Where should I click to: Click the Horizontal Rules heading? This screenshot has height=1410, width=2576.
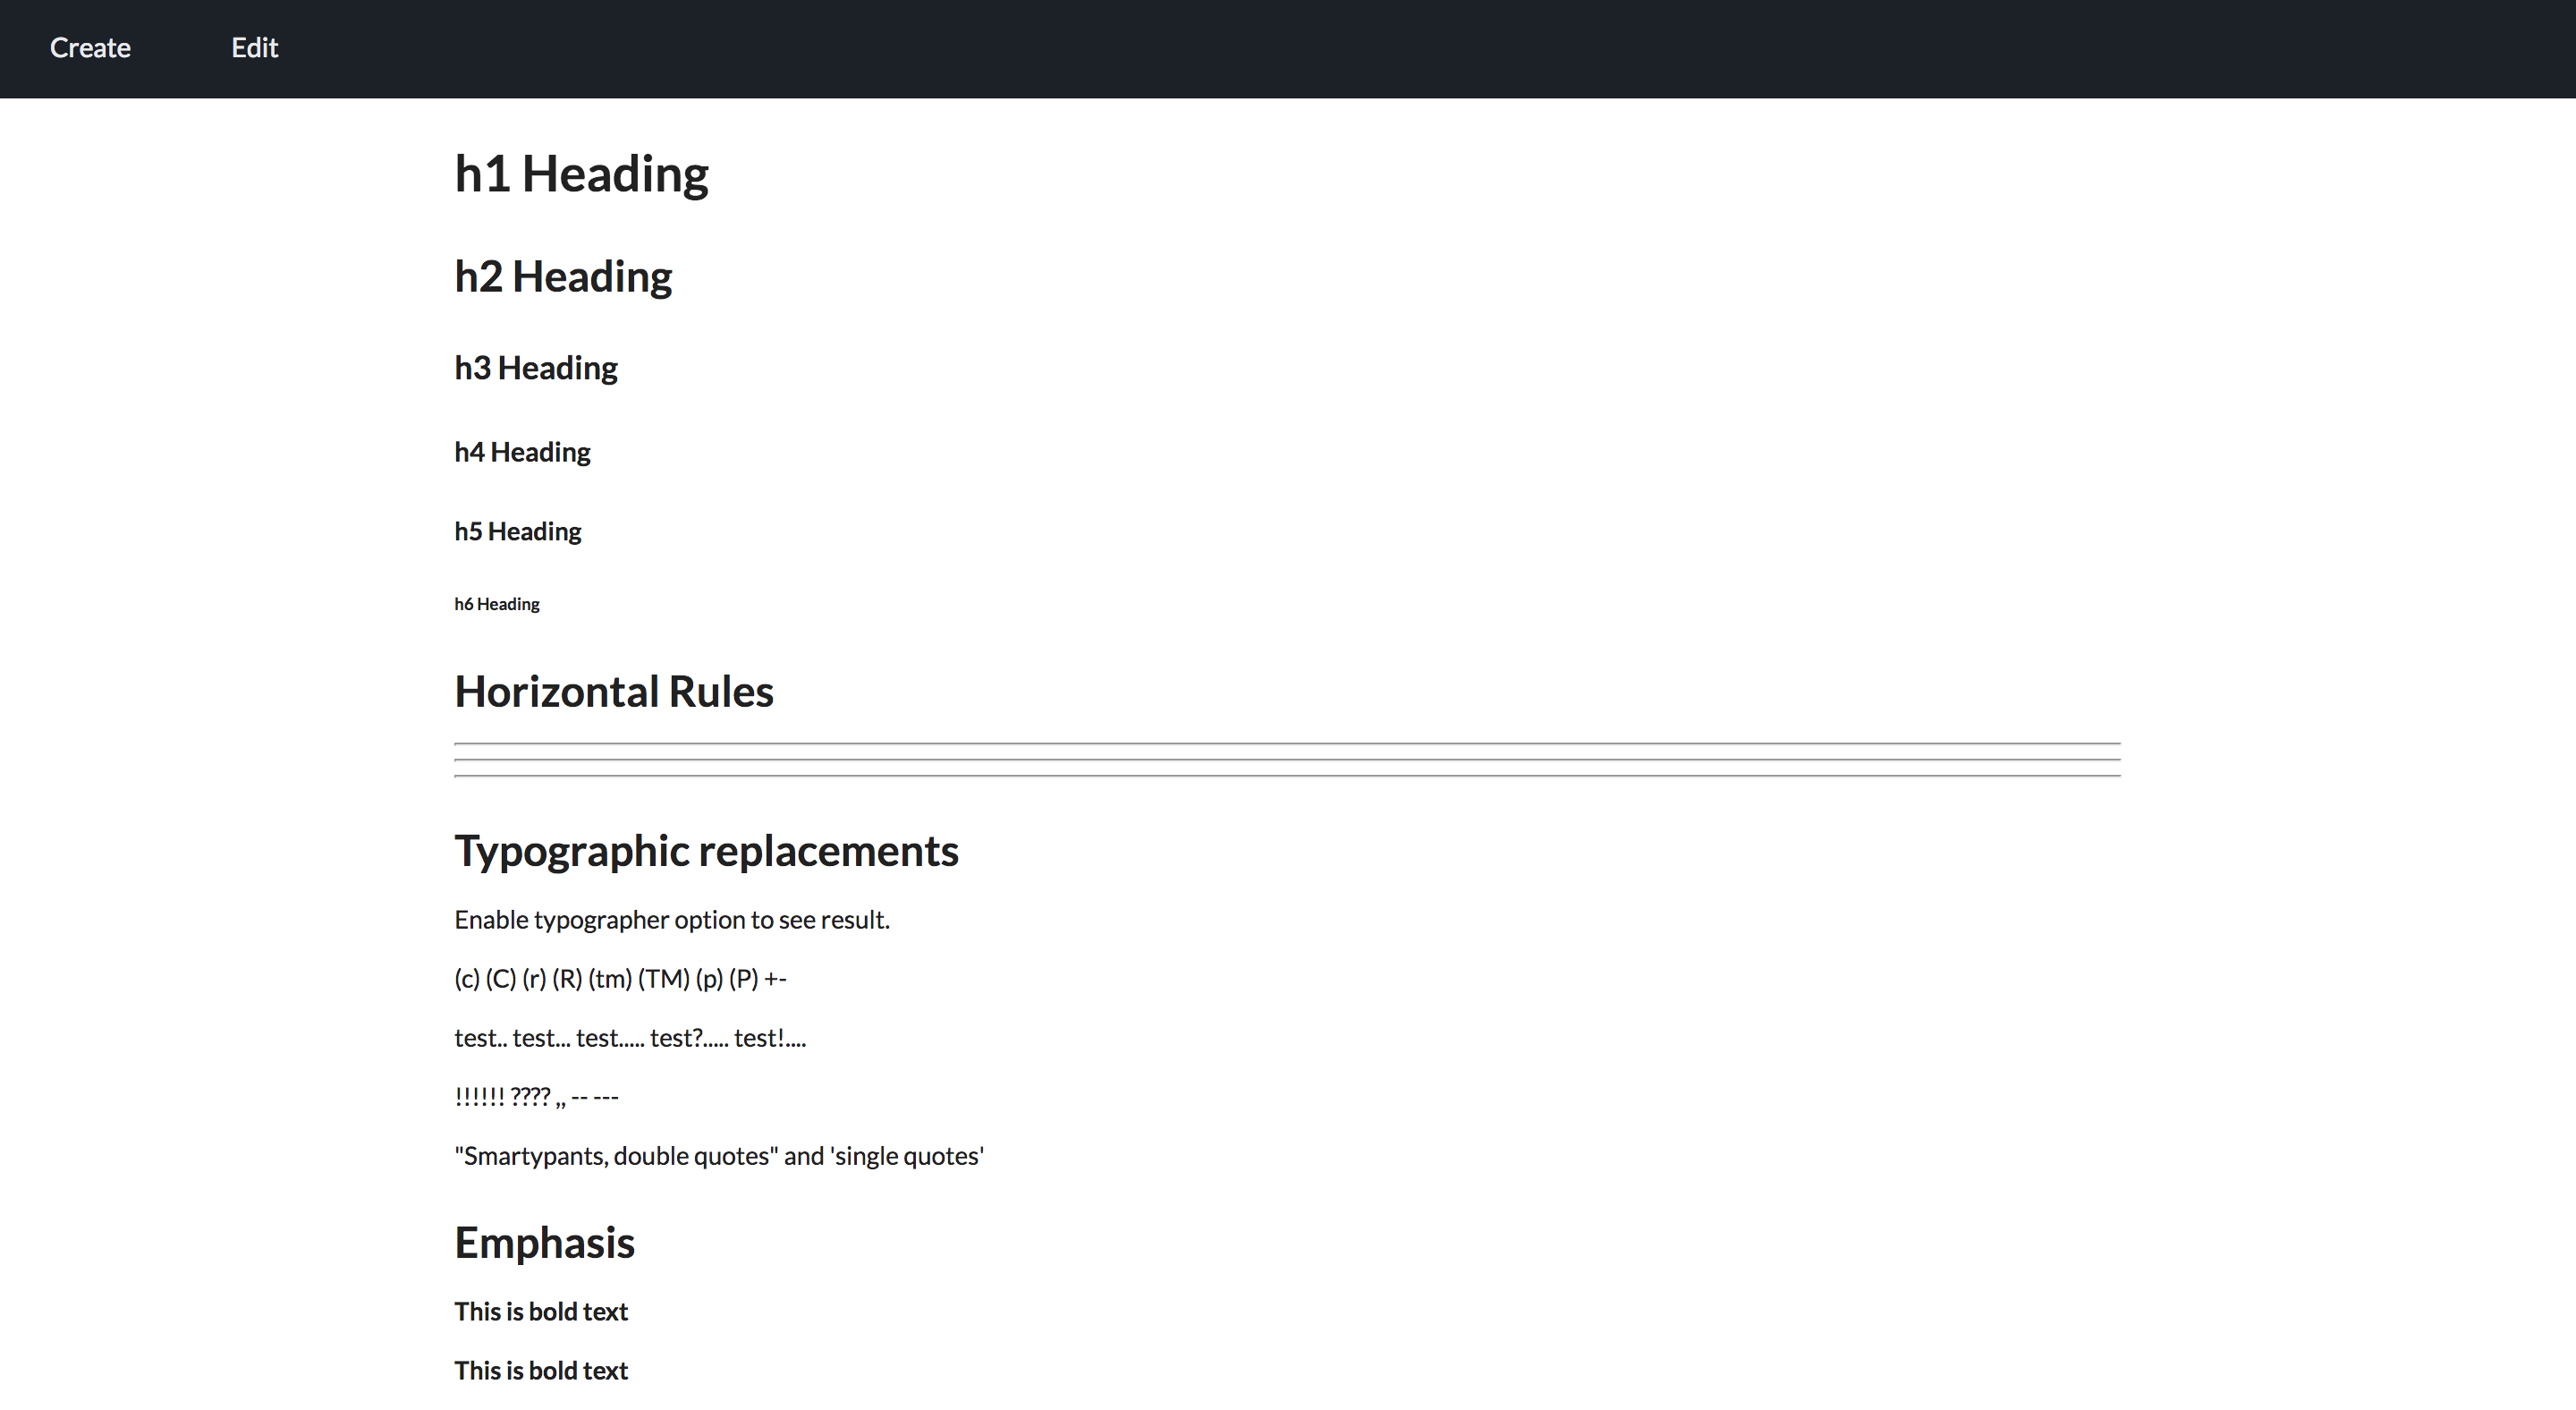click(x=613, y=692)
